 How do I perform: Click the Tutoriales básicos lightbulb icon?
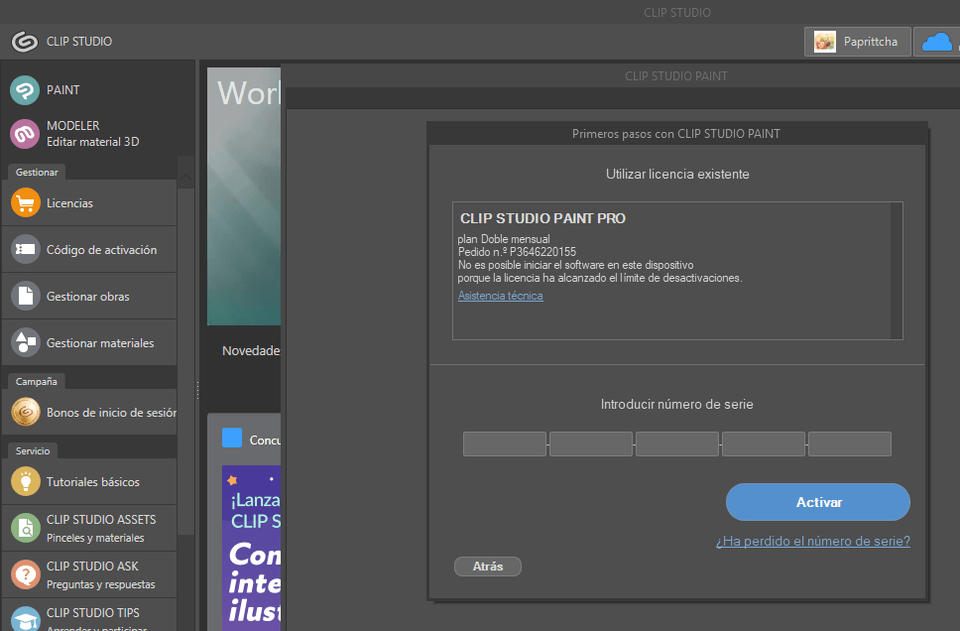(x=26, y=482)
